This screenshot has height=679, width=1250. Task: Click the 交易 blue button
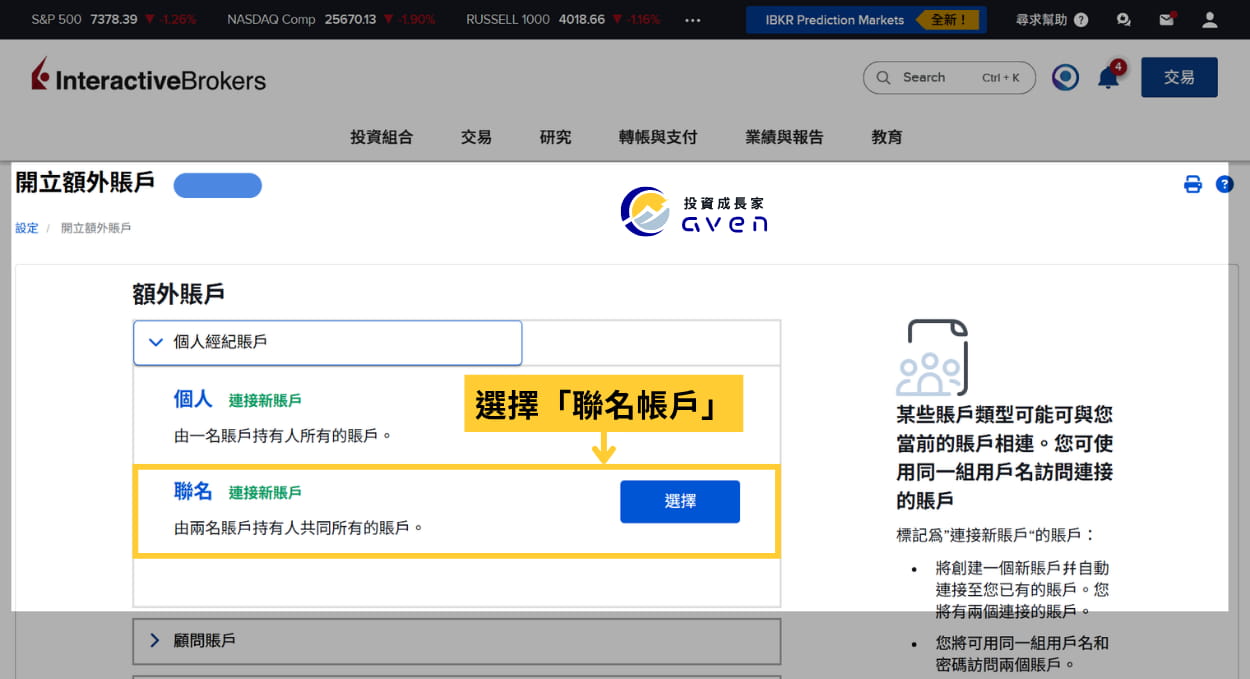click(1179, 77)
